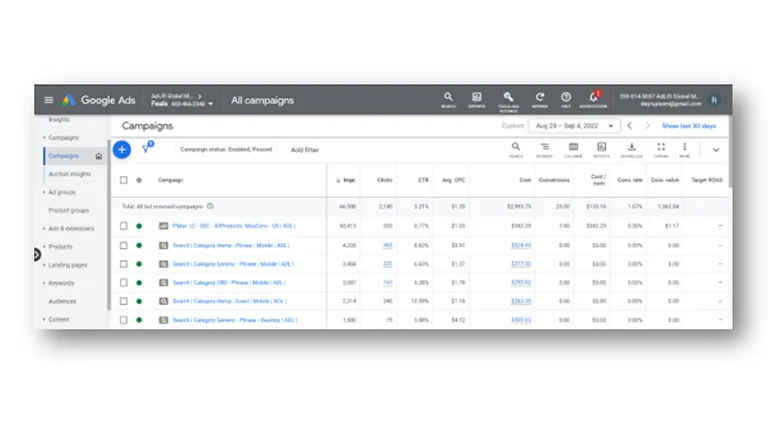Check Category Hemp Exact Mobile campaign checkbox

123,301
